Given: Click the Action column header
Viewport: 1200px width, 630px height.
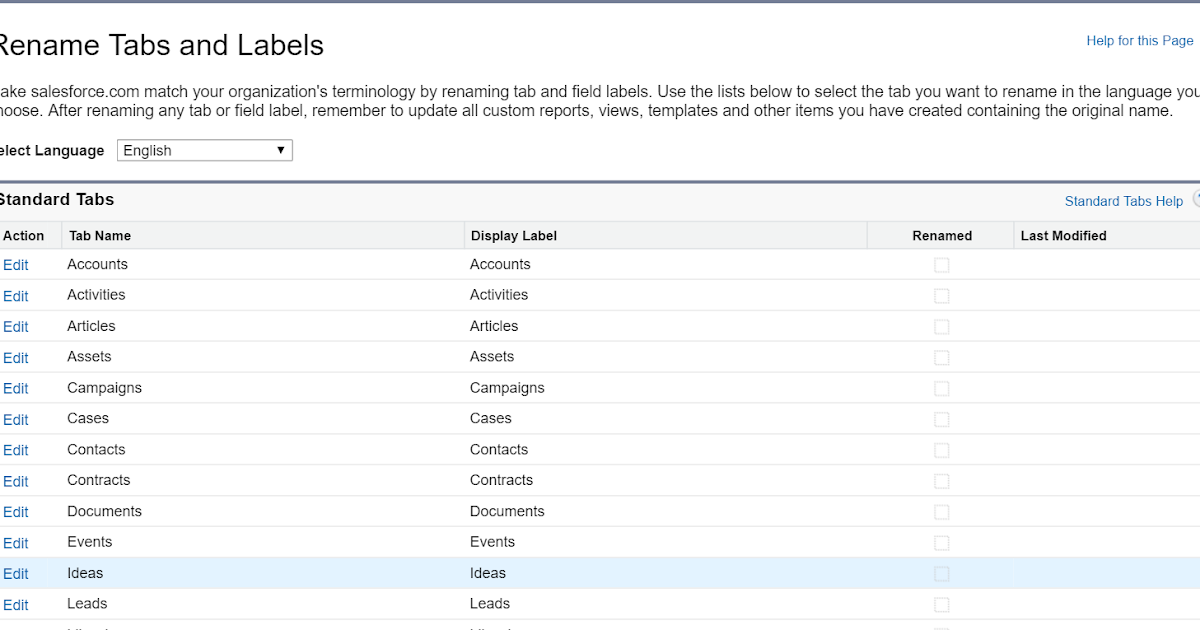Looking at the screenshot, I should click(24, 236).
